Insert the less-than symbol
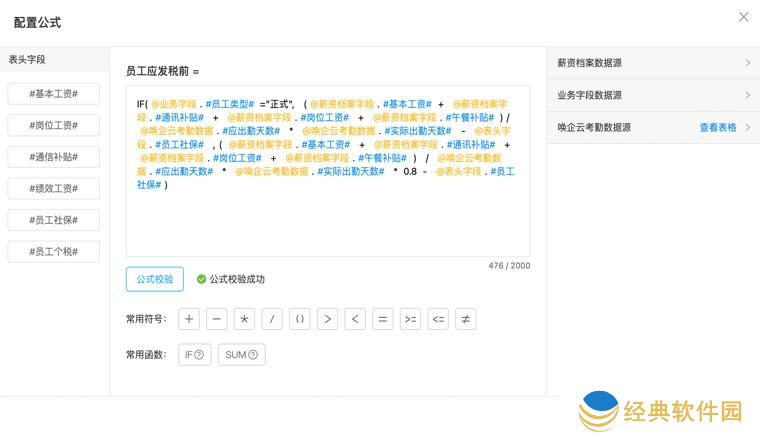The height and width of the screenshot is (437, 760). pyautogui.click(x=355, y=319)
